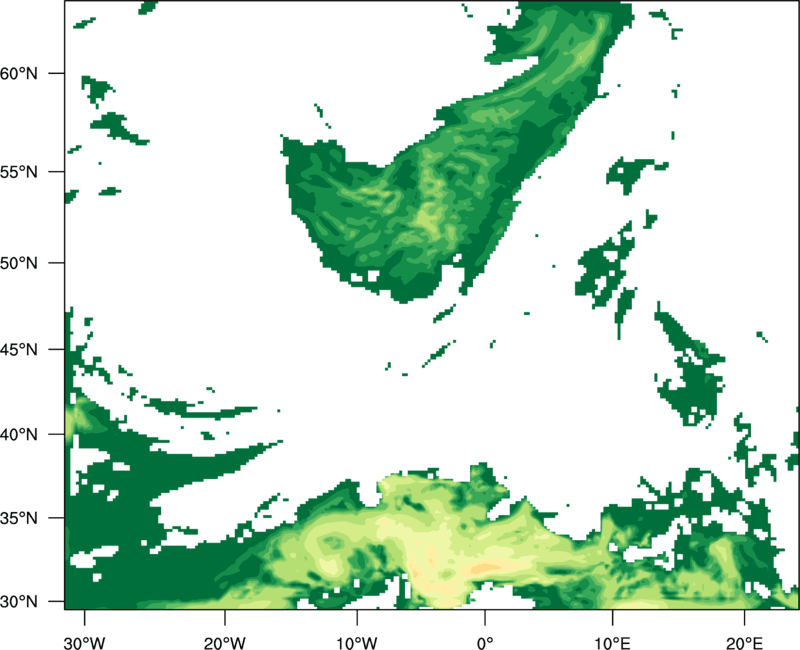Click the 55°N latitude label
The height and width of the screenshot is (650, 800).
(19, 172)
